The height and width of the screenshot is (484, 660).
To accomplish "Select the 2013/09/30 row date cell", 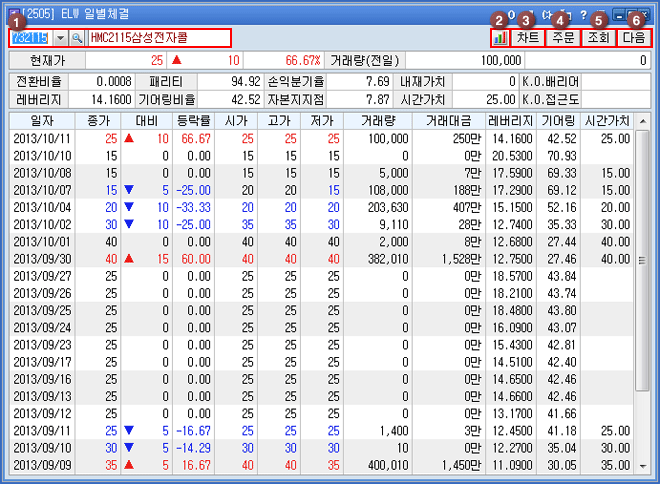I will point(39,259).
